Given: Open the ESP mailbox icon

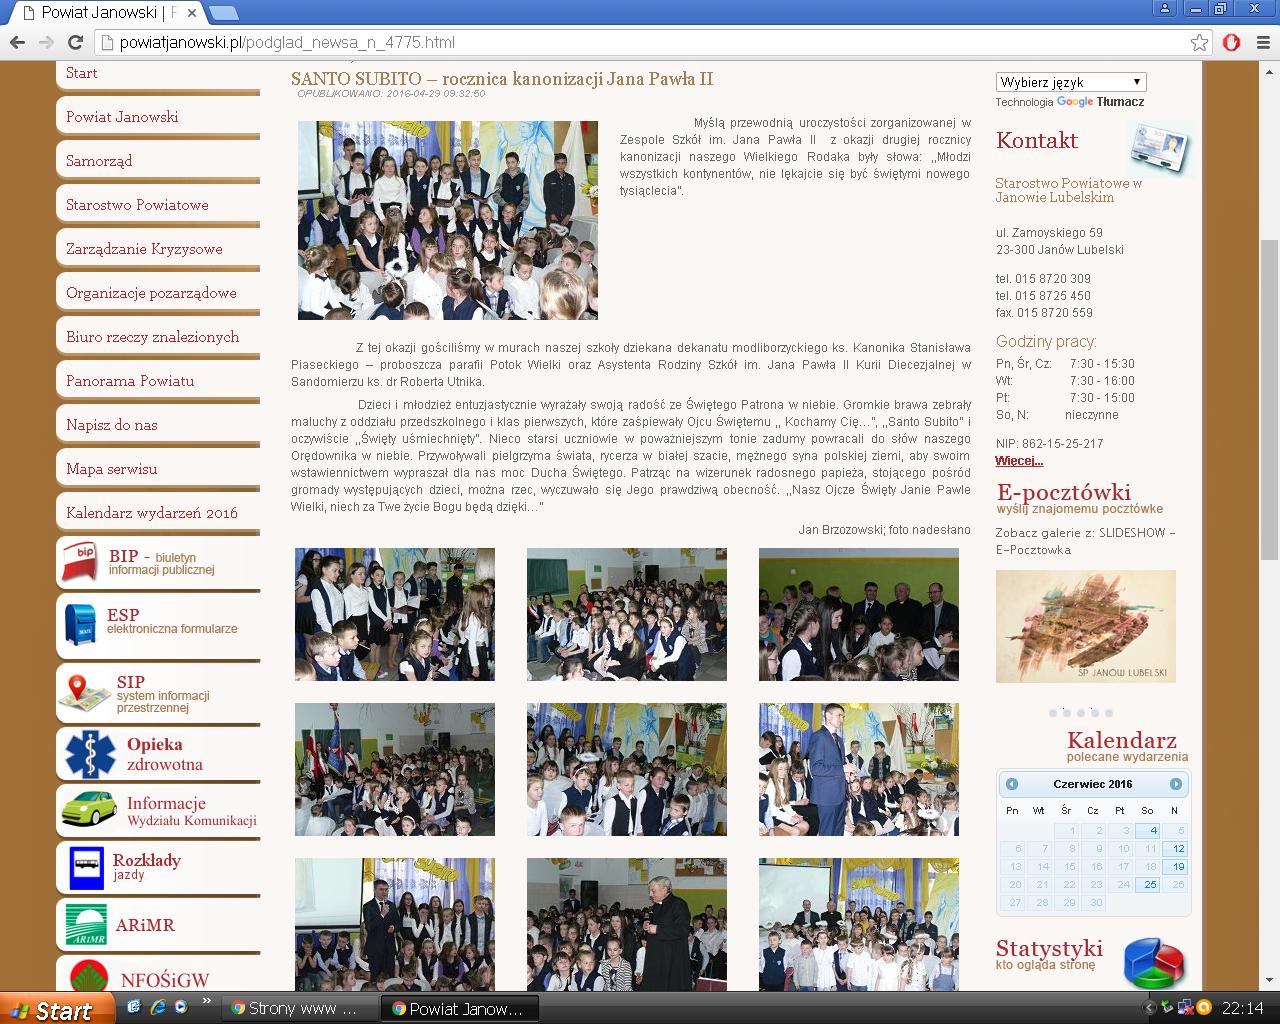Looking at the screenshot, I should click(80, 621).
